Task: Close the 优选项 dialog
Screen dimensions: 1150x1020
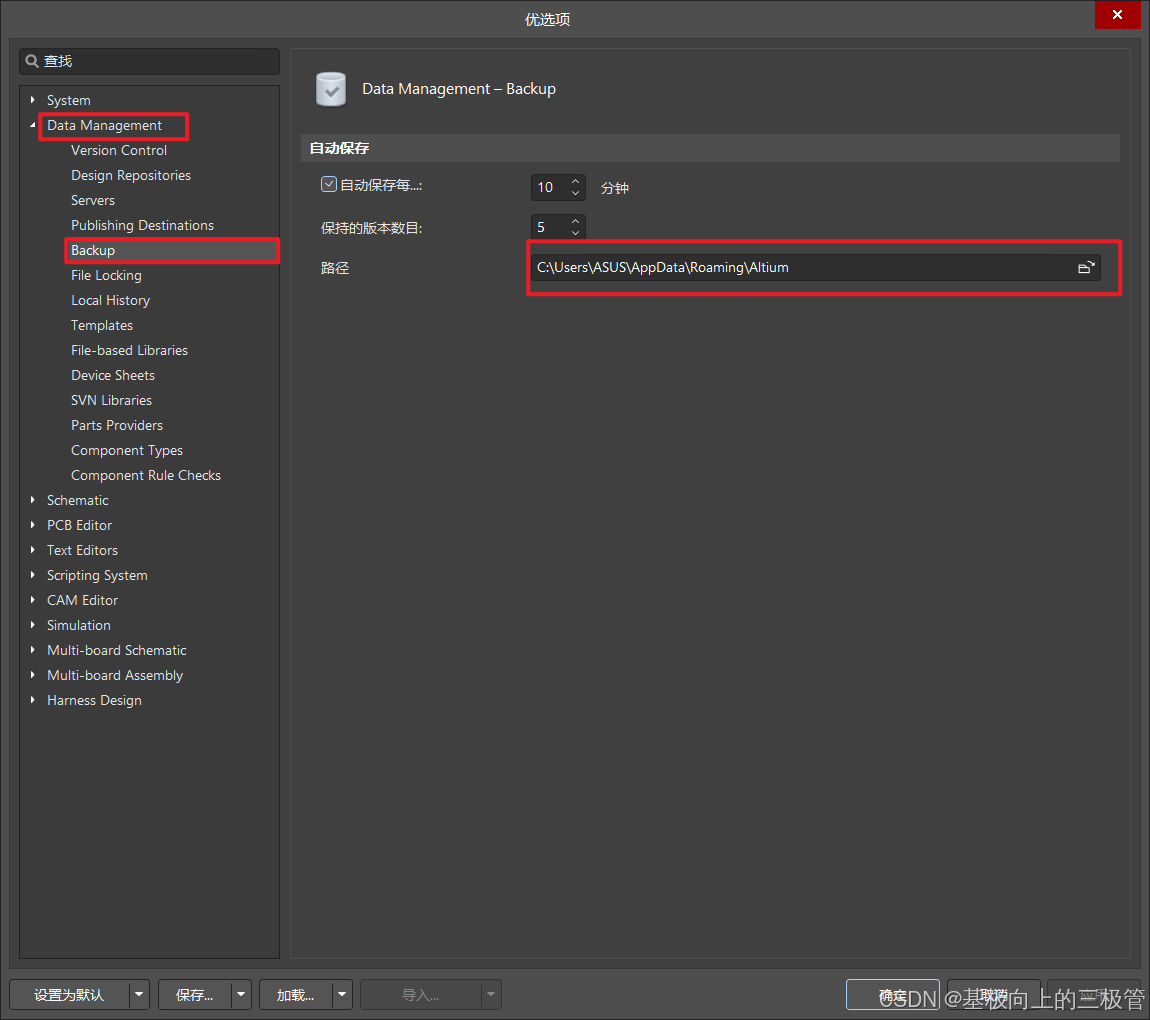Action: [1117, 15]
